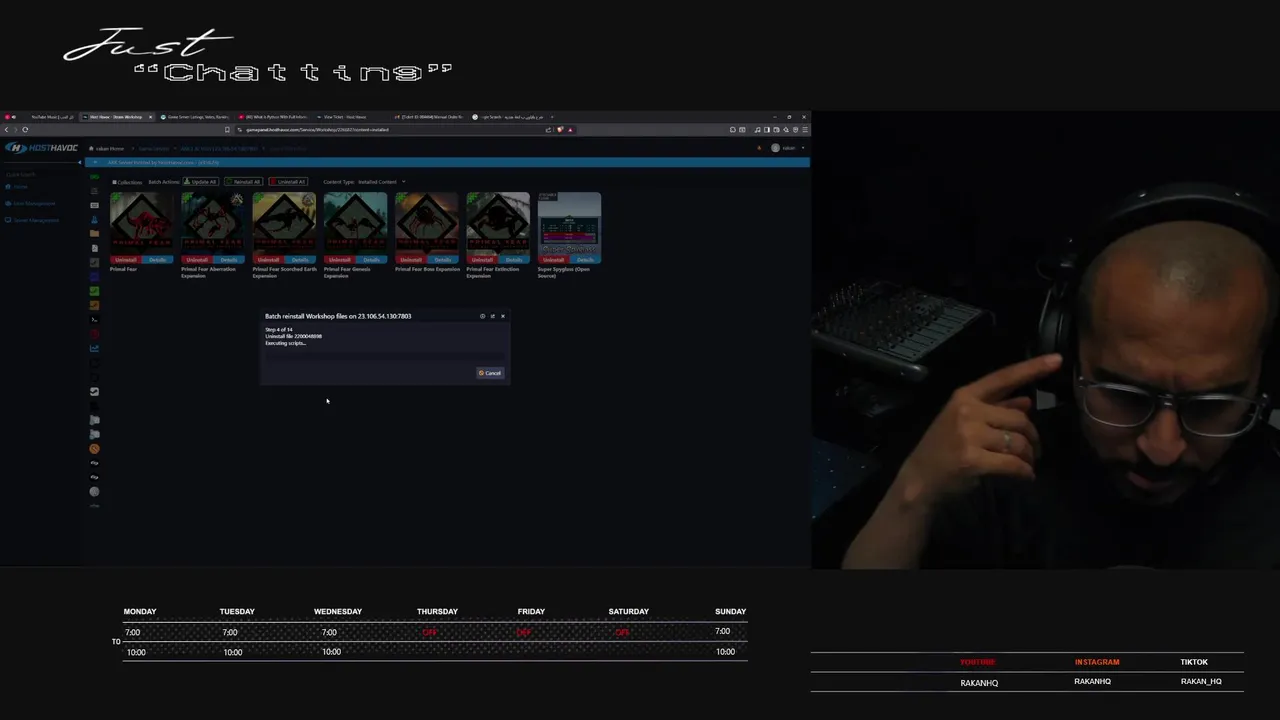The image size is (1280, 720).
Task: Click Primal Fear Boss Expansion thumbnail
Action: 427,224
